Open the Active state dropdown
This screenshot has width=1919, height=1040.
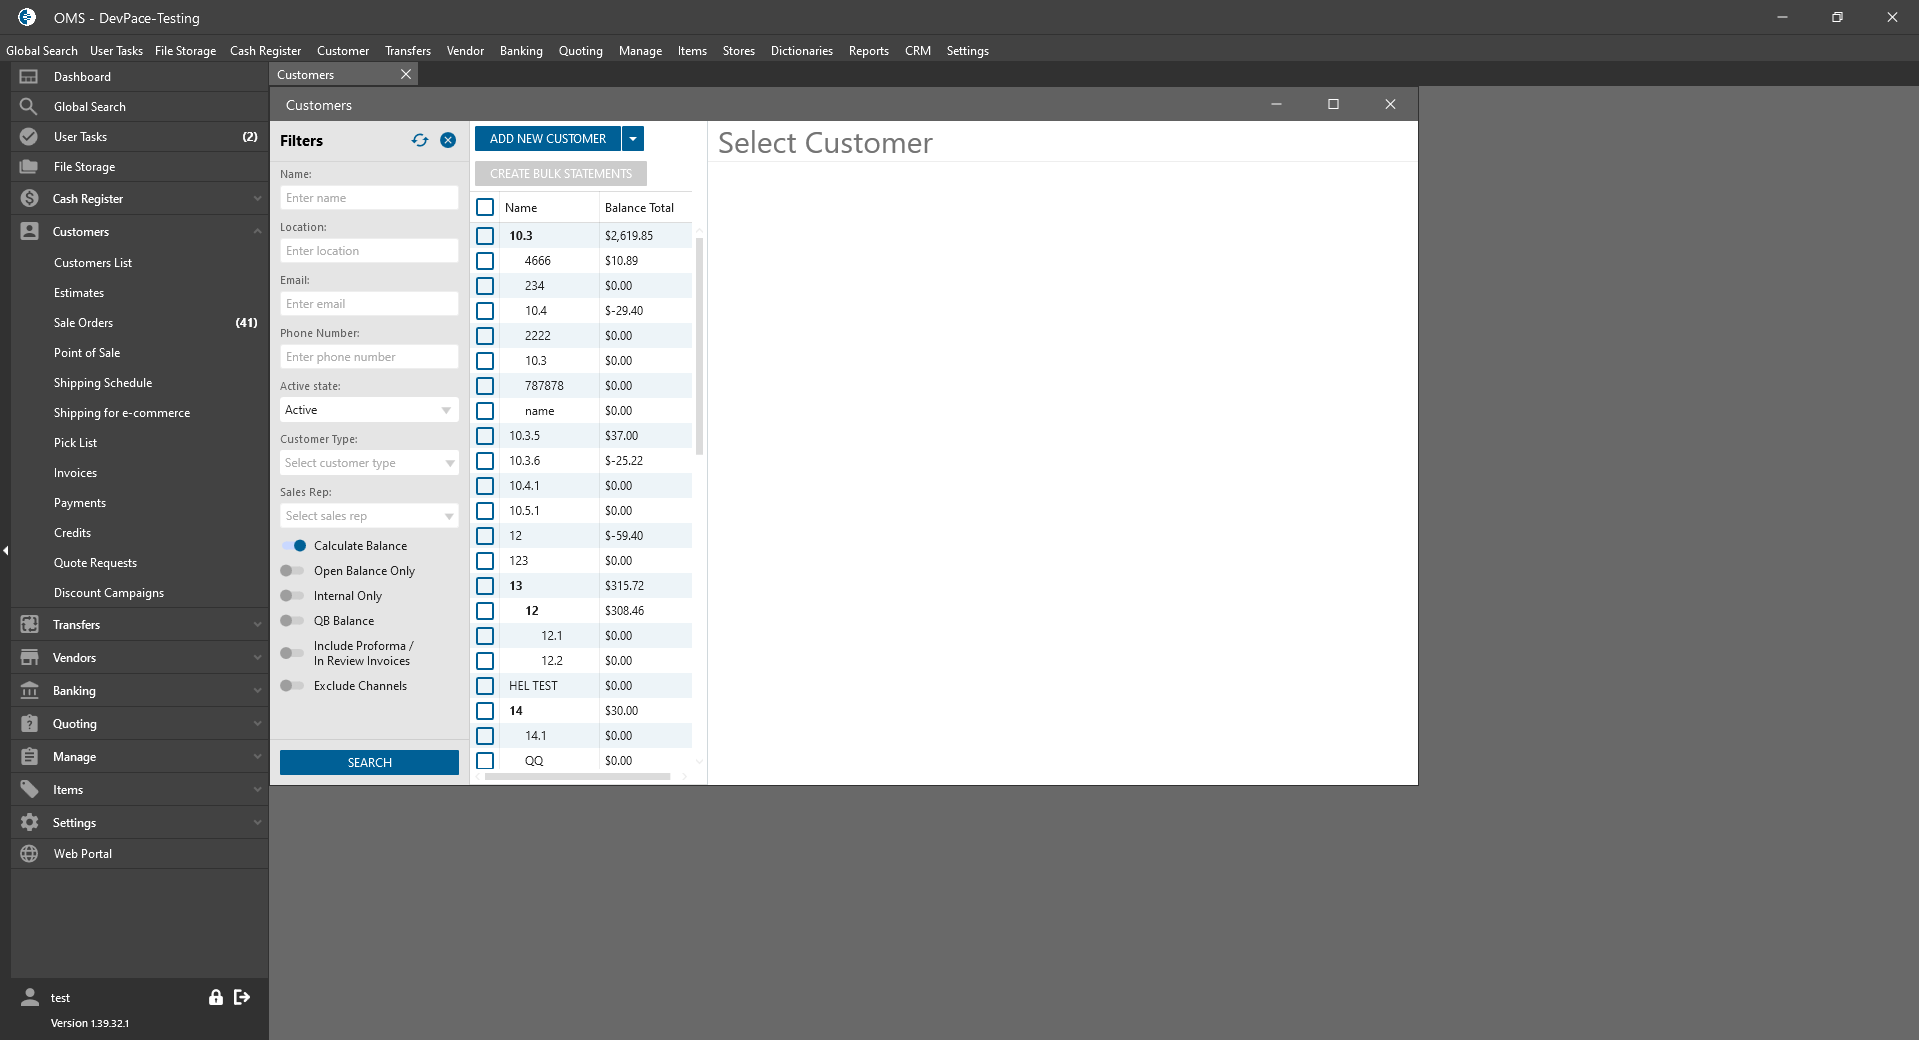coord(369,410)
